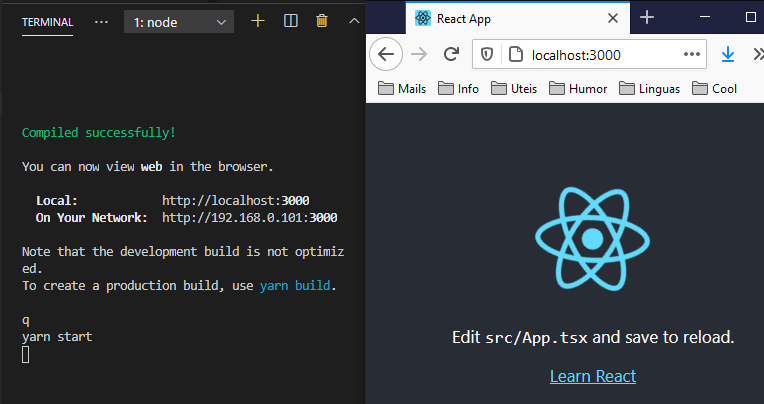Open the Info bookmark folder

click(458, 89)
